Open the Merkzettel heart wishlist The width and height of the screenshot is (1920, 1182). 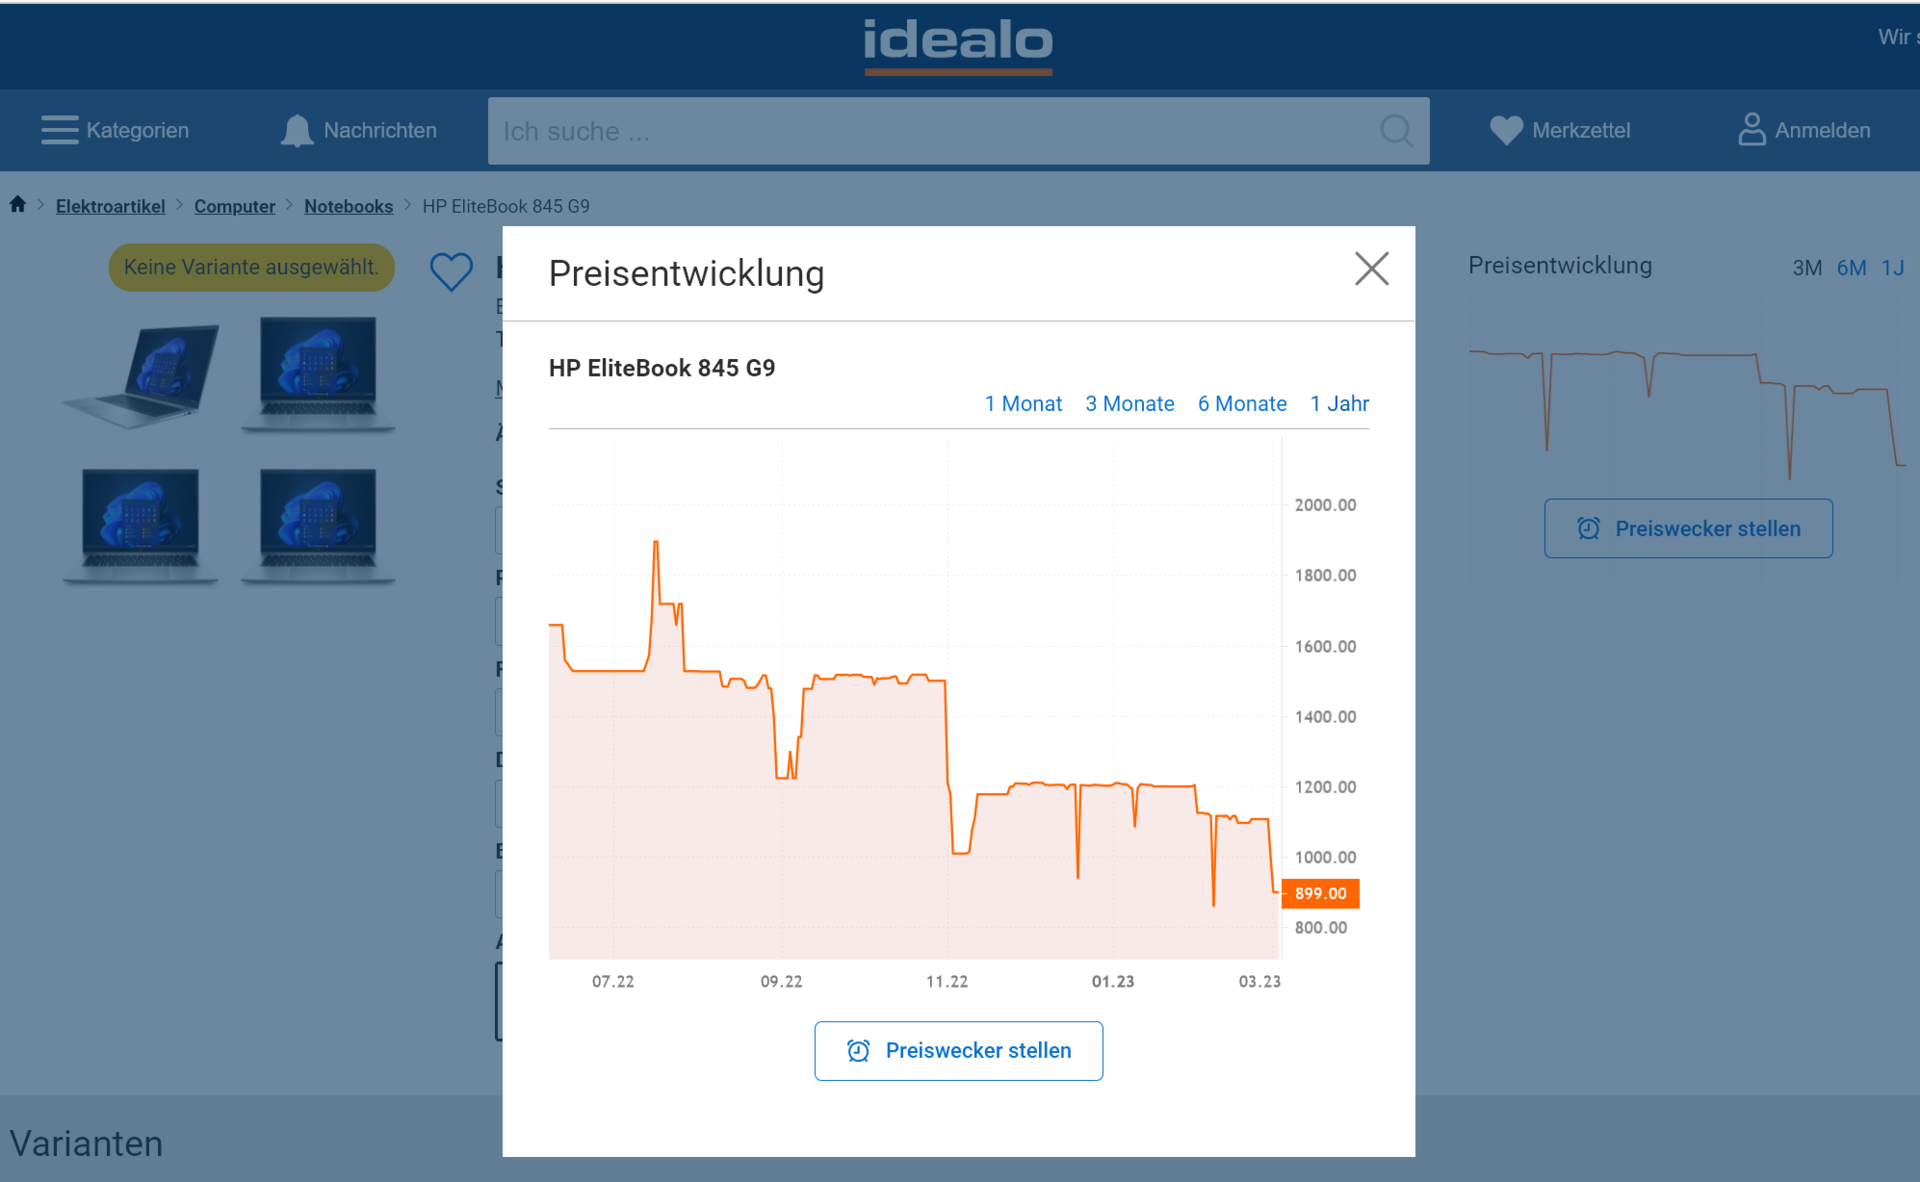tap(1505, 130)
